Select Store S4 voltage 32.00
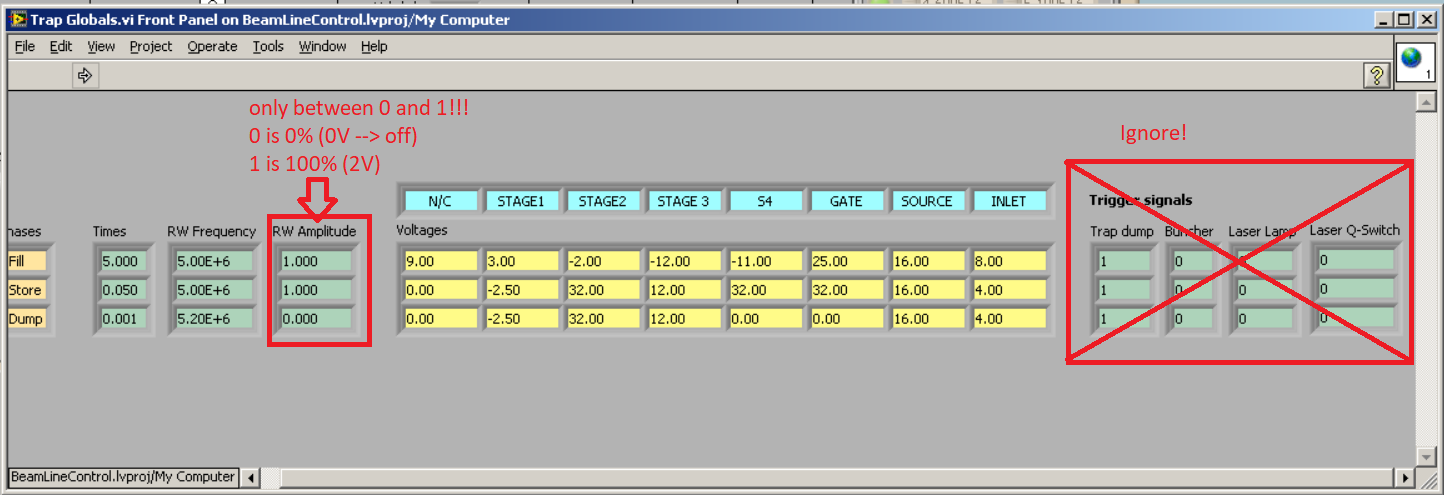 click(764, 290)
